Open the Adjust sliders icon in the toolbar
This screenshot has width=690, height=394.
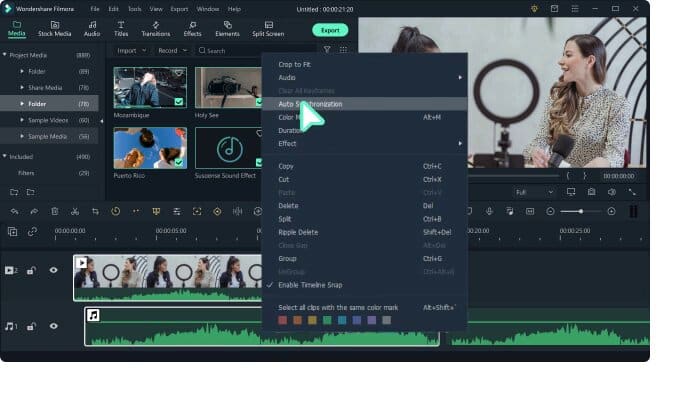click(x=176, y=212)
